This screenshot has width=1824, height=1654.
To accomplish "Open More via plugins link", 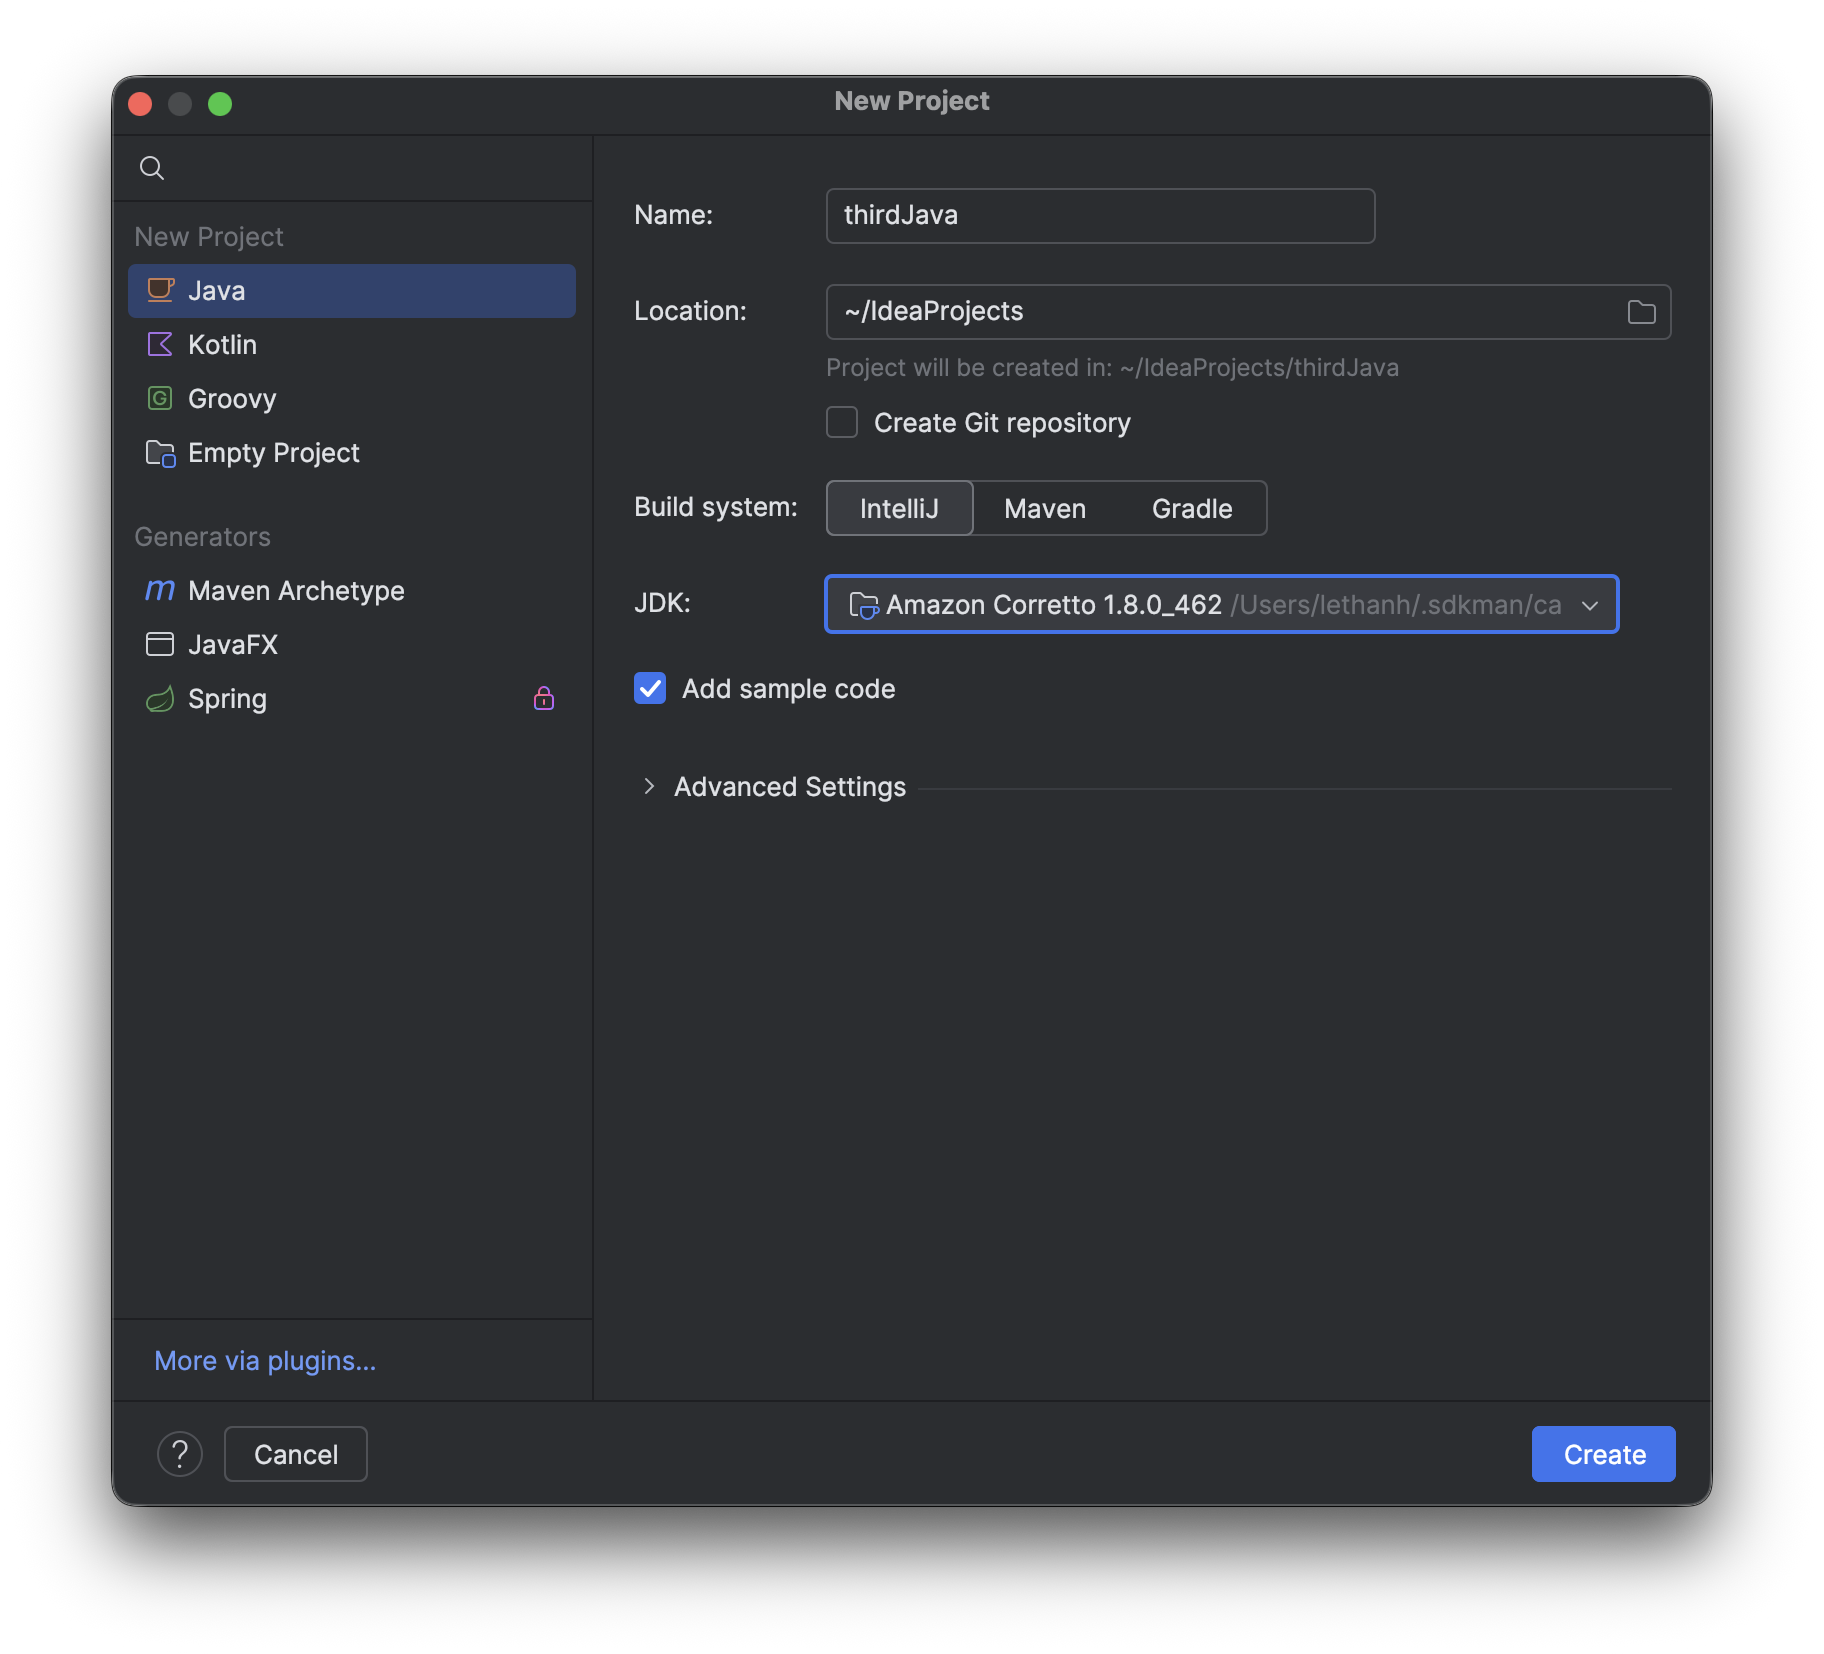I will tap(265, 1361).
